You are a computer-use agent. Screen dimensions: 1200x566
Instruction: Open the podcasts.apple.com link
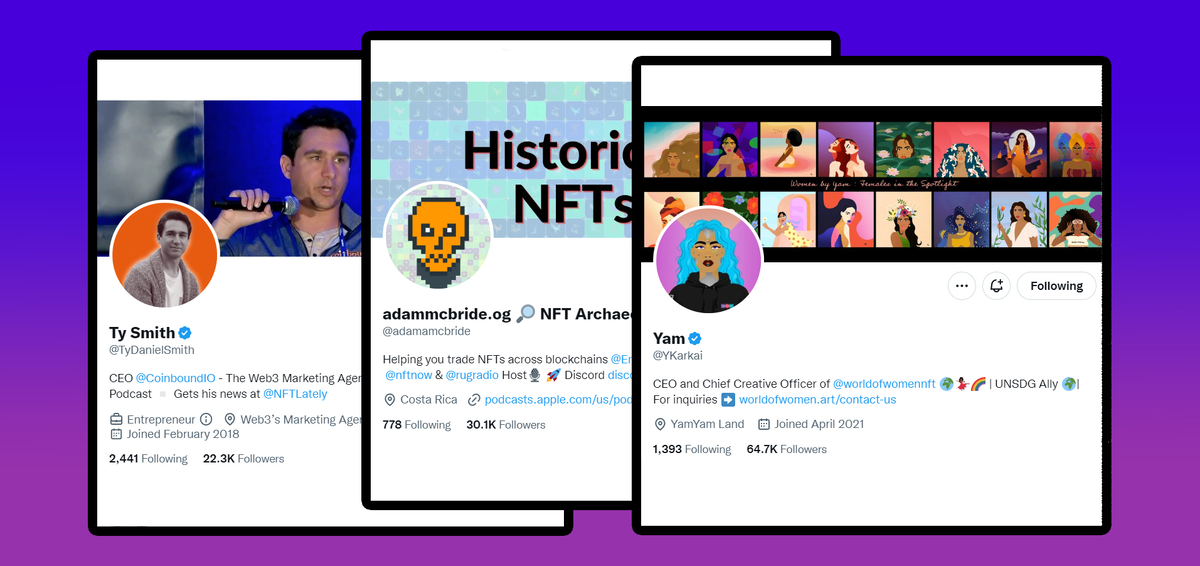(558, 399)
